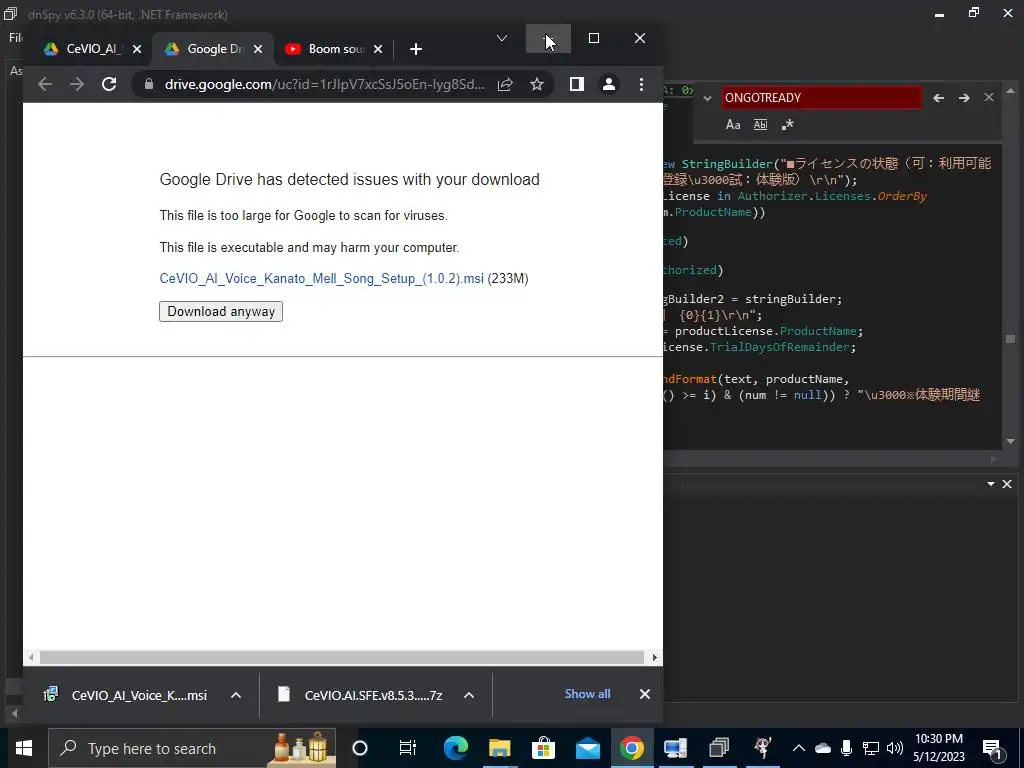The height and width of the screenshot is (768, 1024).
Task: Open Mail app from taskbar
Action: click(x=587, y=748)
